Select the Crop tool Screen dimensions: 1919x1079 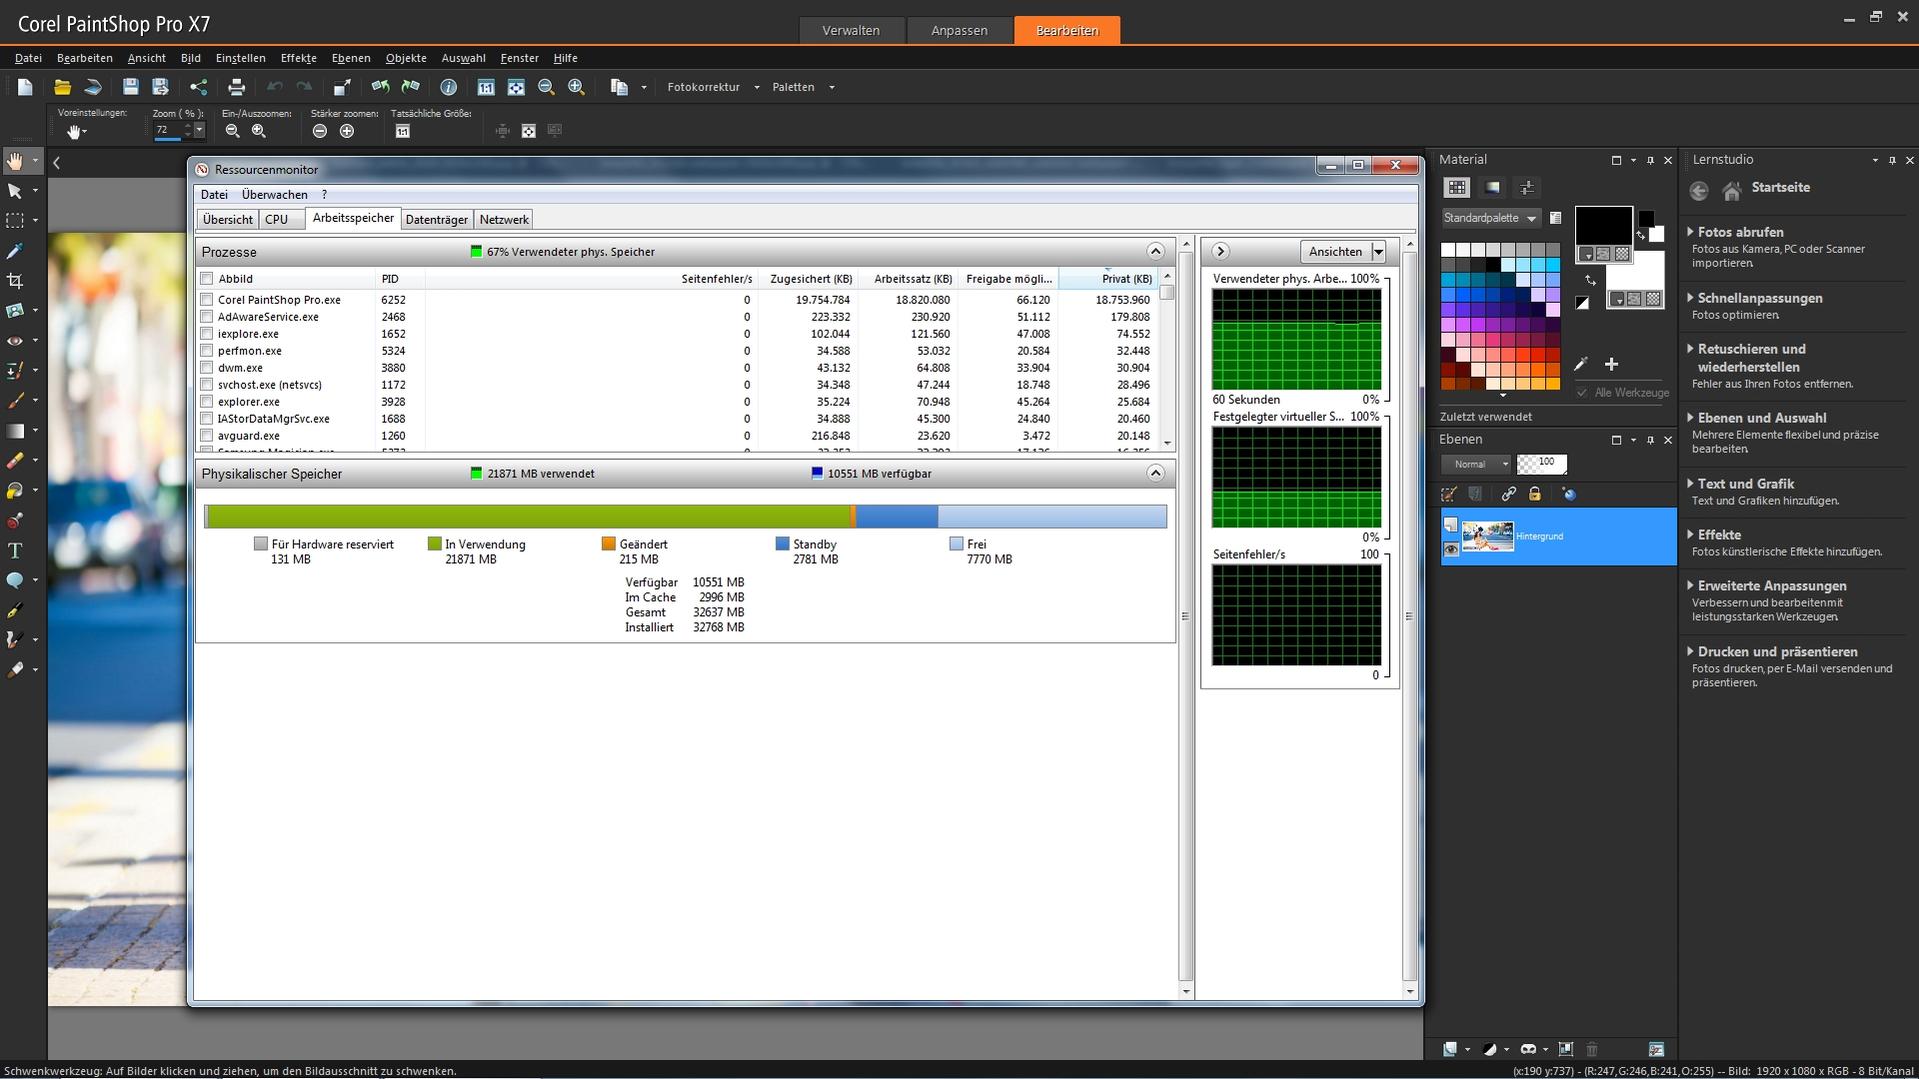click(15, 281)
